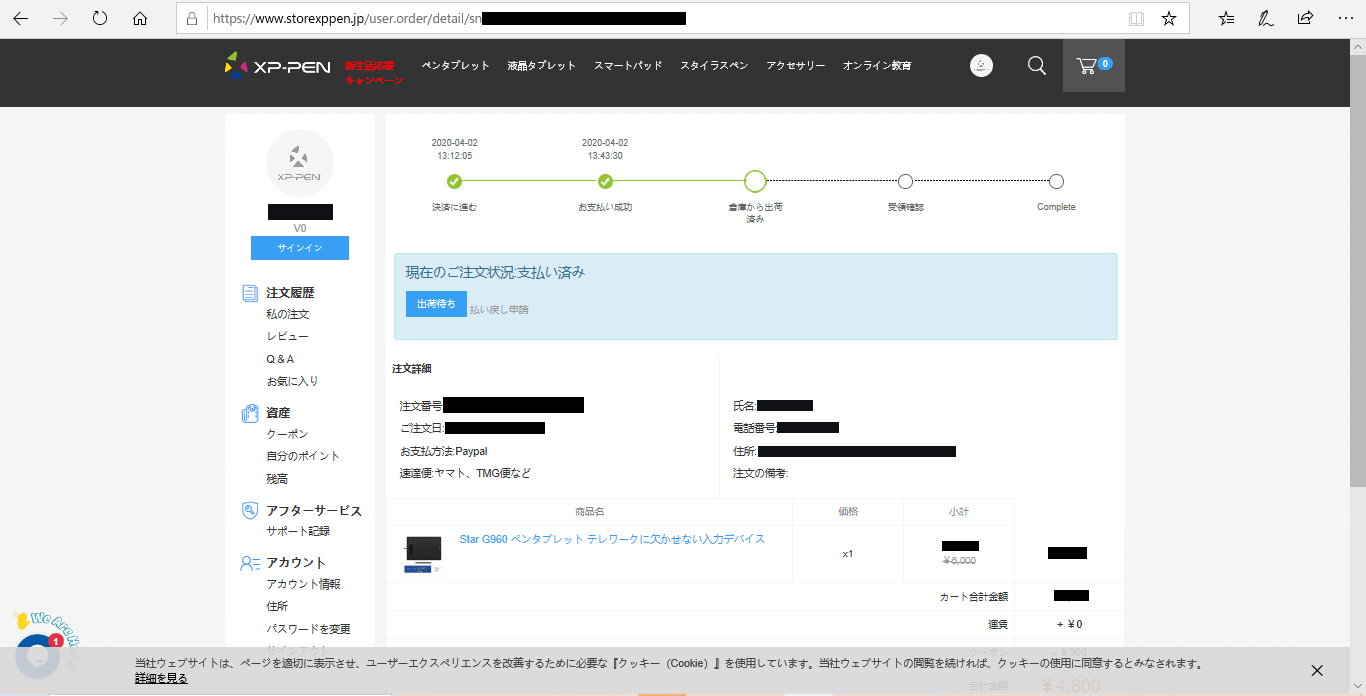Open パスワードを変更 in sidebar
This screenshot has height=696, width=1366.
[308, 629]
